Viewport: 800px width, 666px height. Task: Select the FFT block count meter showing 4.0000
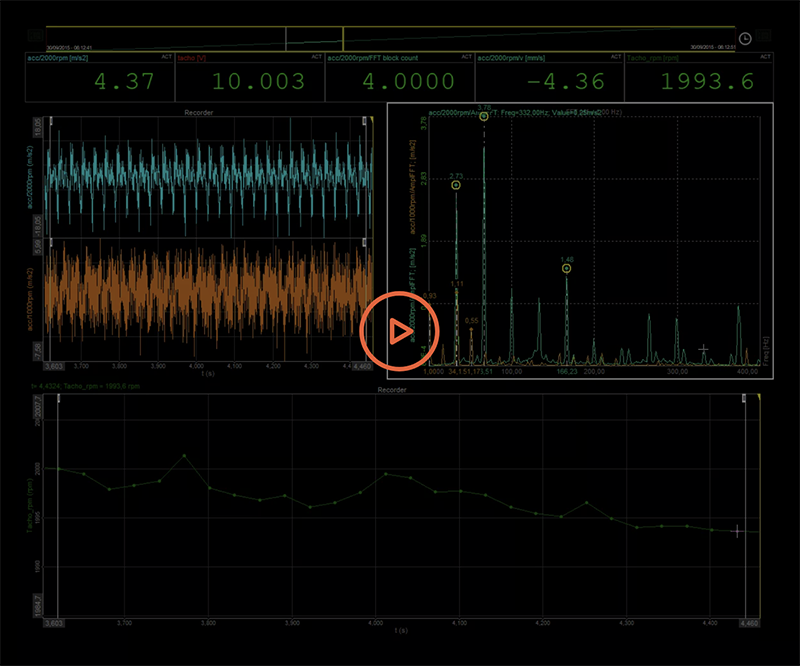399,78
